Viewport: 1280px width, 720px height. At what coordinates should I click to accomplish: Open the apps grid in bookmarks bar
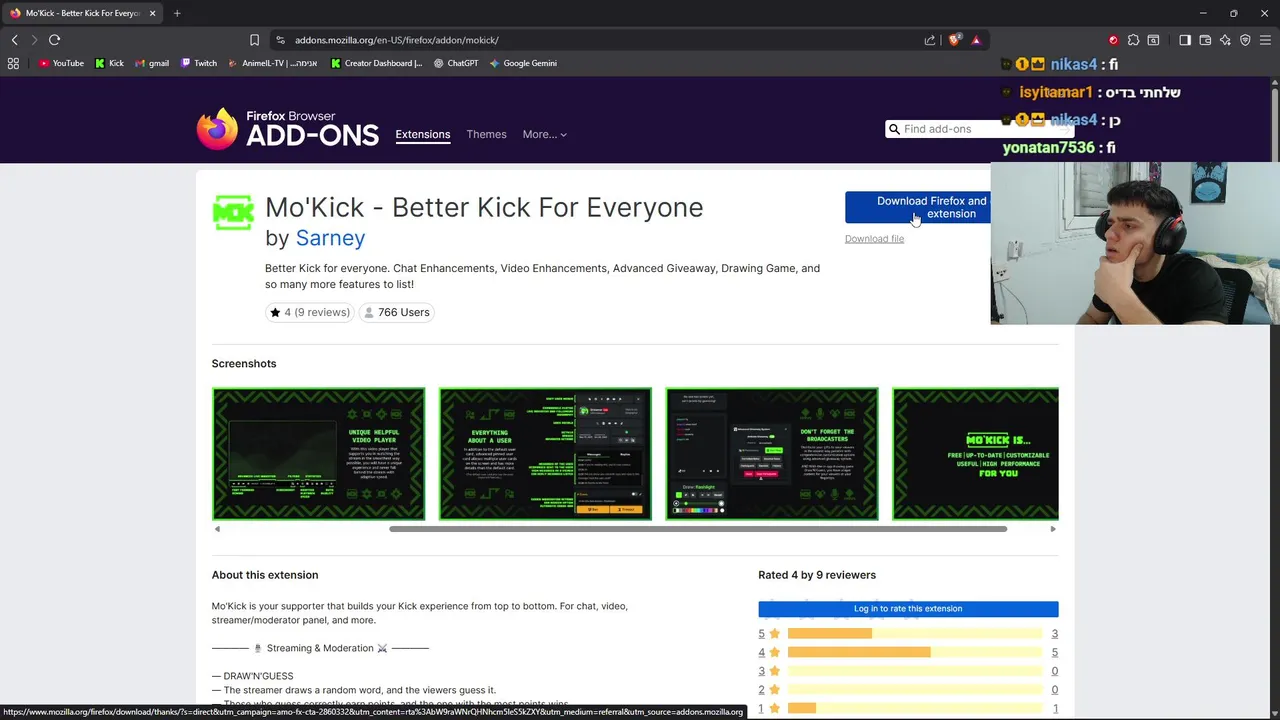click(13, 63)
